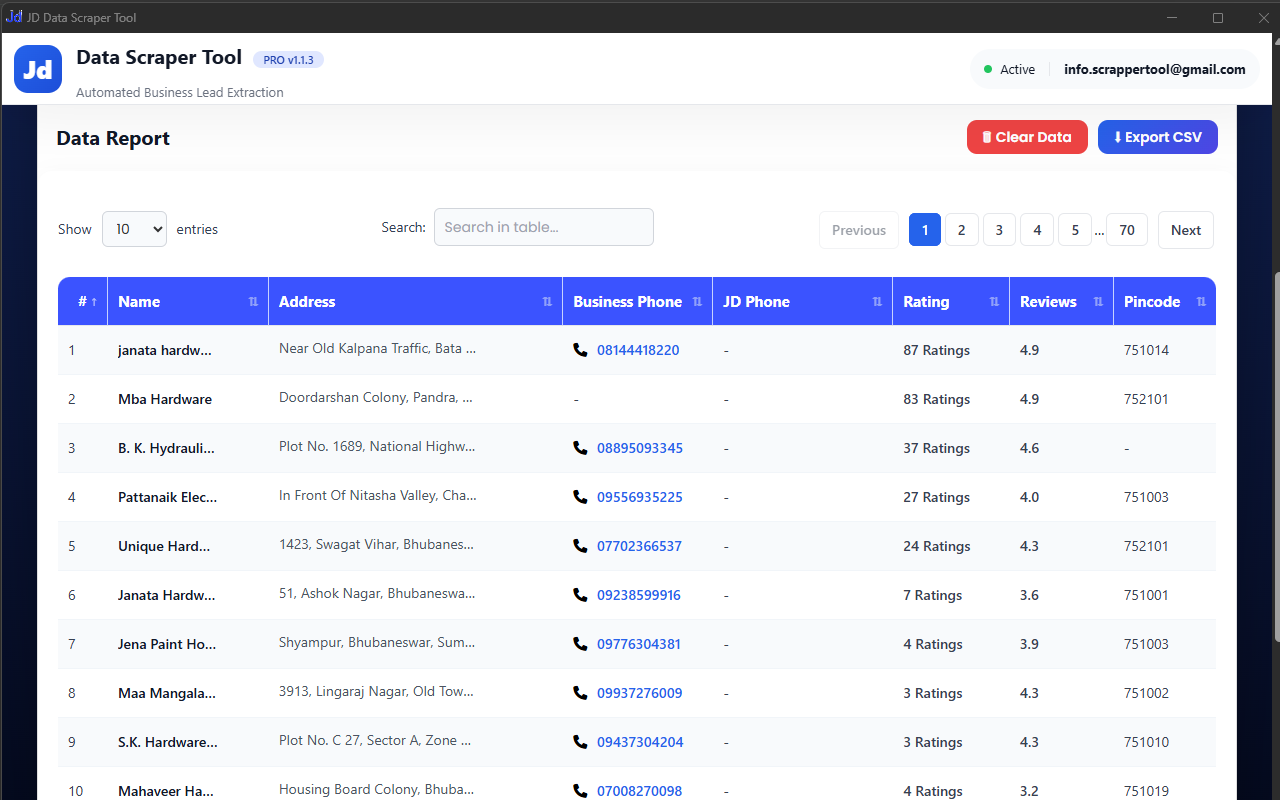This screenshot has height=800, width=1280.
Task: Click phone link 09437304204
Action: (x=640, y=742)
